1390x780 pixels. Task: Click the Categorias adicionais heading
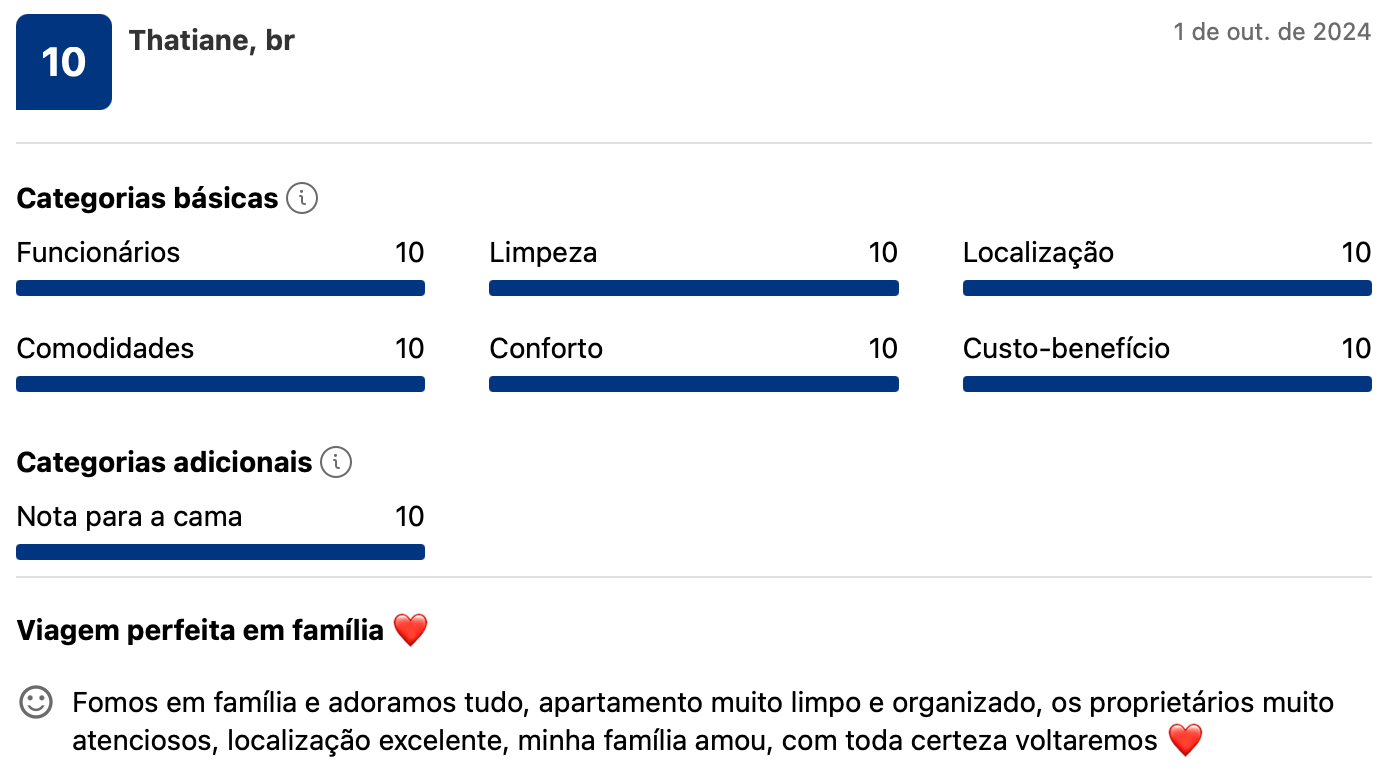[165, 462]
